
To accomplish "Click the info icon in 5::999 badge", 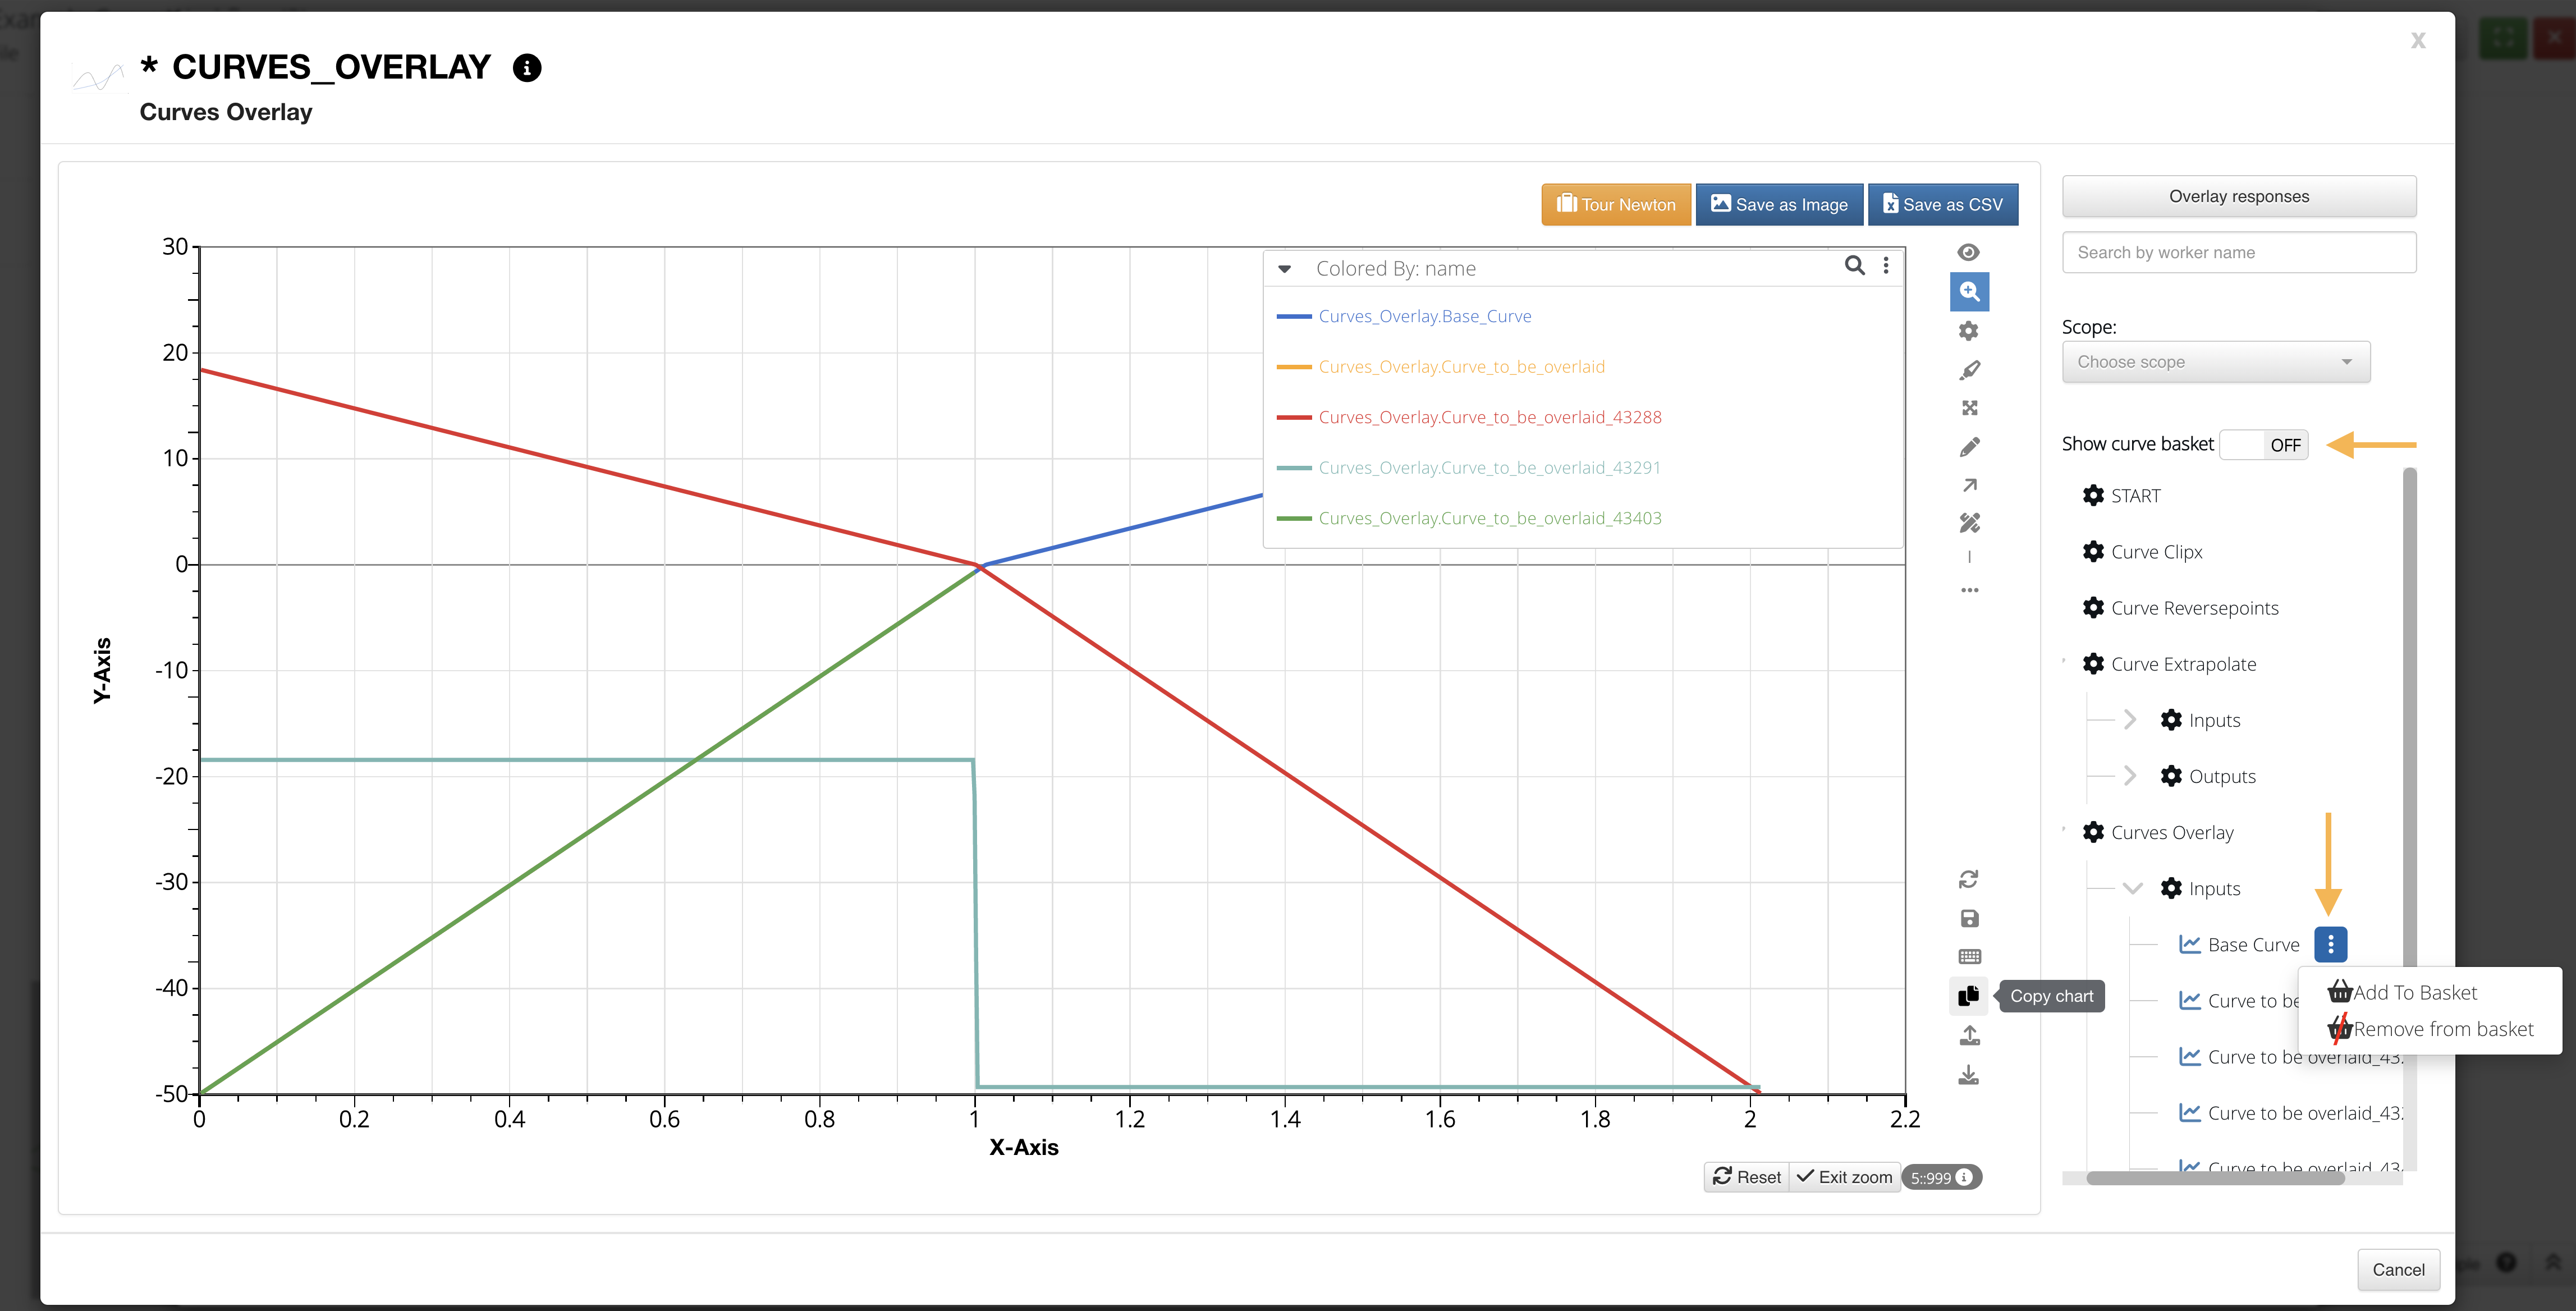I will tap(1963, 1177).
